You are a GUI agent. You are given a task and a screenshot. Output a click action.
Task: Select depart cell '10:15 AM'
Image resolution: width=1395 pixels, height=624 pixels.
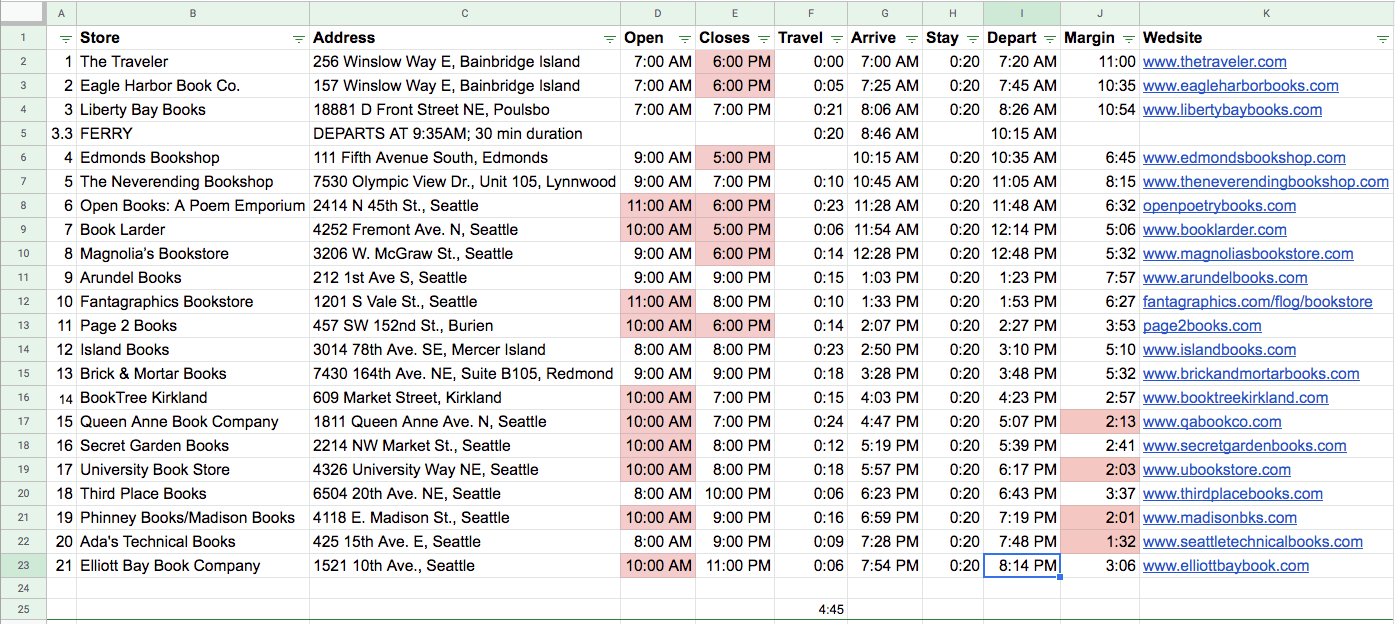1022,134
